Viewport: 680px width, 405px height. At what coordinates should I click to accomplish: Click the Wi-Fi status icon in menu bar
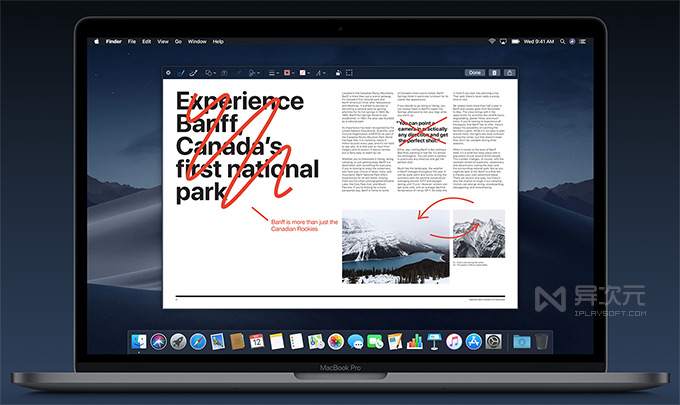(492, 41)
